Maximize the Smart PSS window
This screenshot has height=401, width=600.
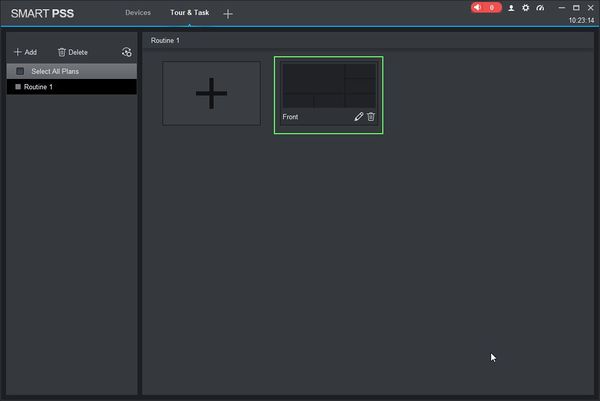point(576,8)
